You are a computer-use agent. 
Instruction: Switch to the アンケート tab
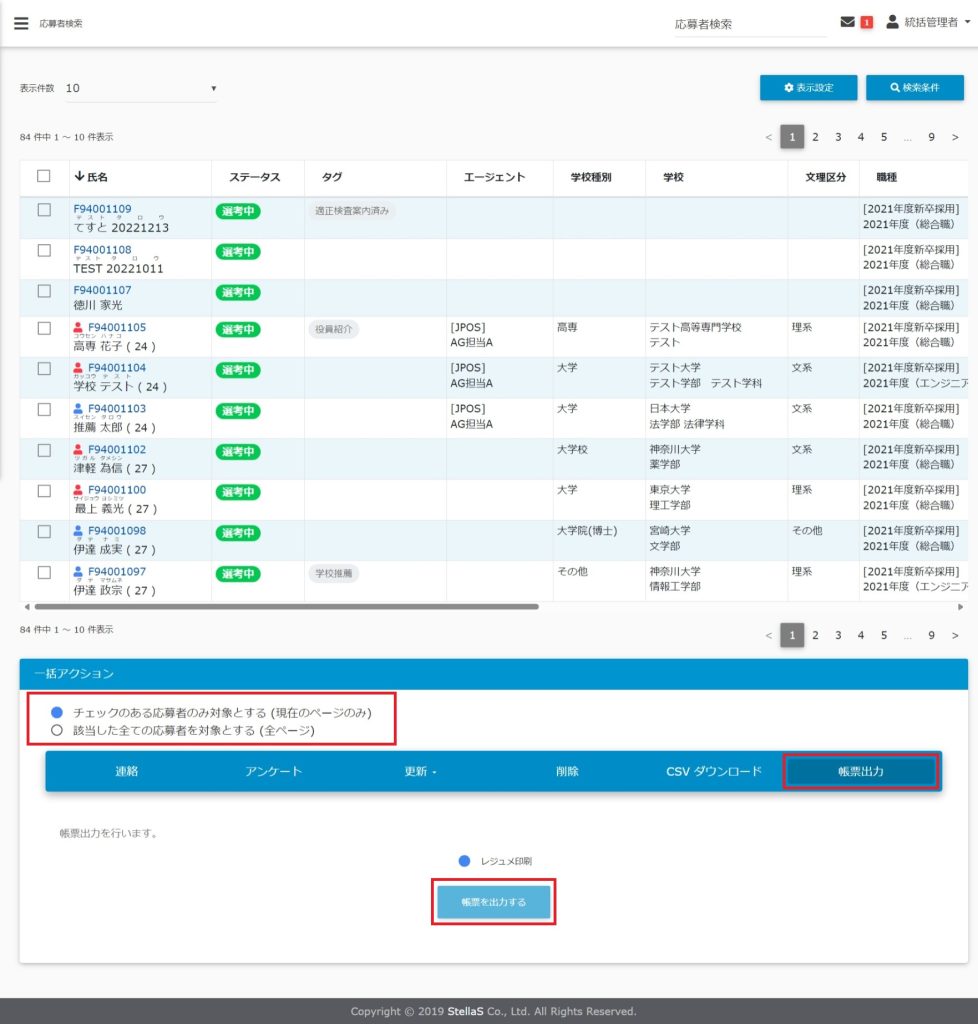tap(273, 772)
